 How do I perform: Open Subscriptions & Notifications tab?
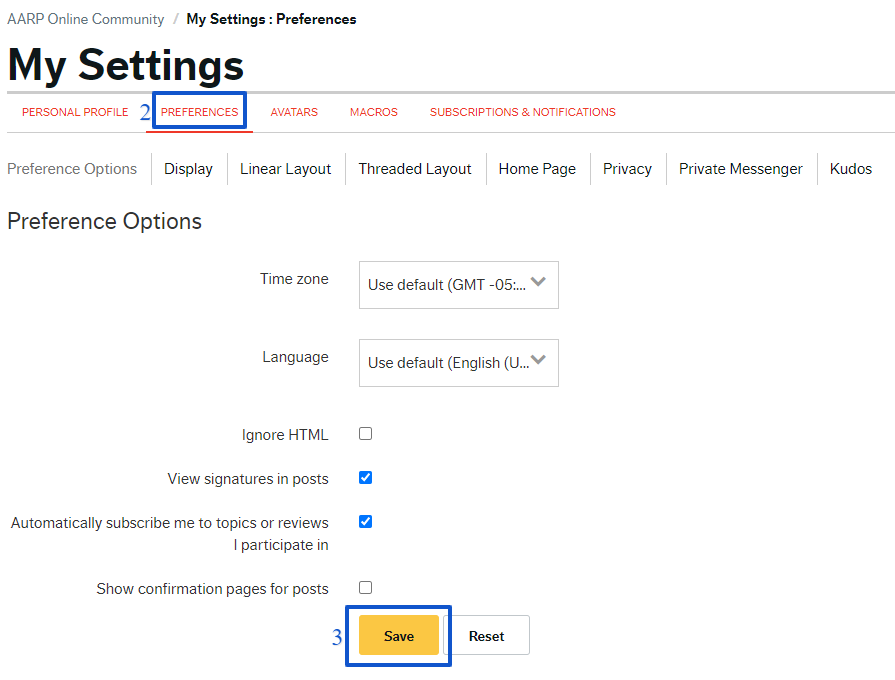coord(522,112)
